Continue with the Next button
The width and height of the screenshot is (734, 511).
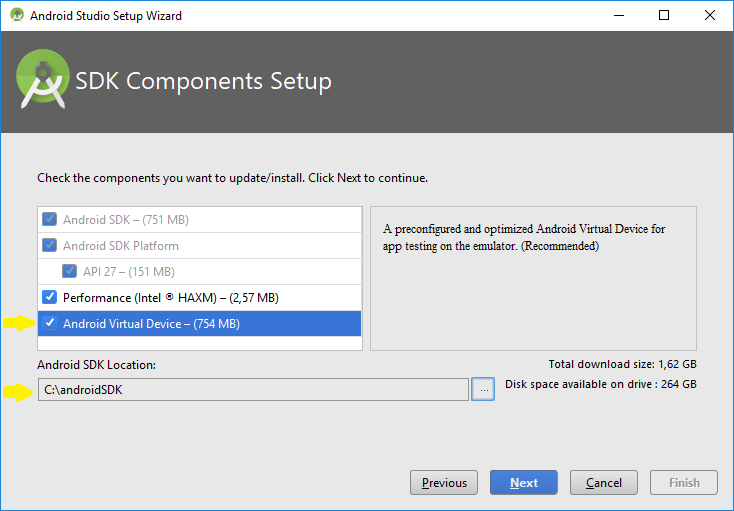[524, 482]
